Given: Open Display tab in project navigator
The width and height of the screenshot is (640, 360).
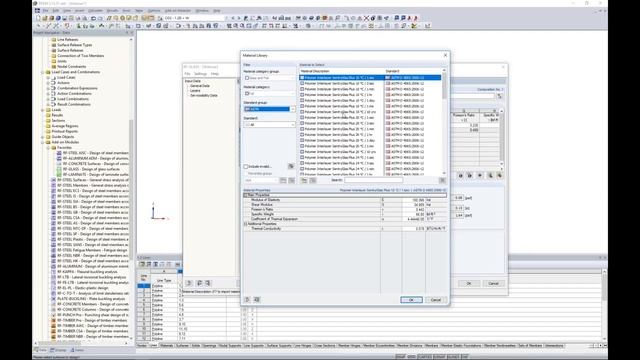Looking at the screenshot, I should point(58,350).
